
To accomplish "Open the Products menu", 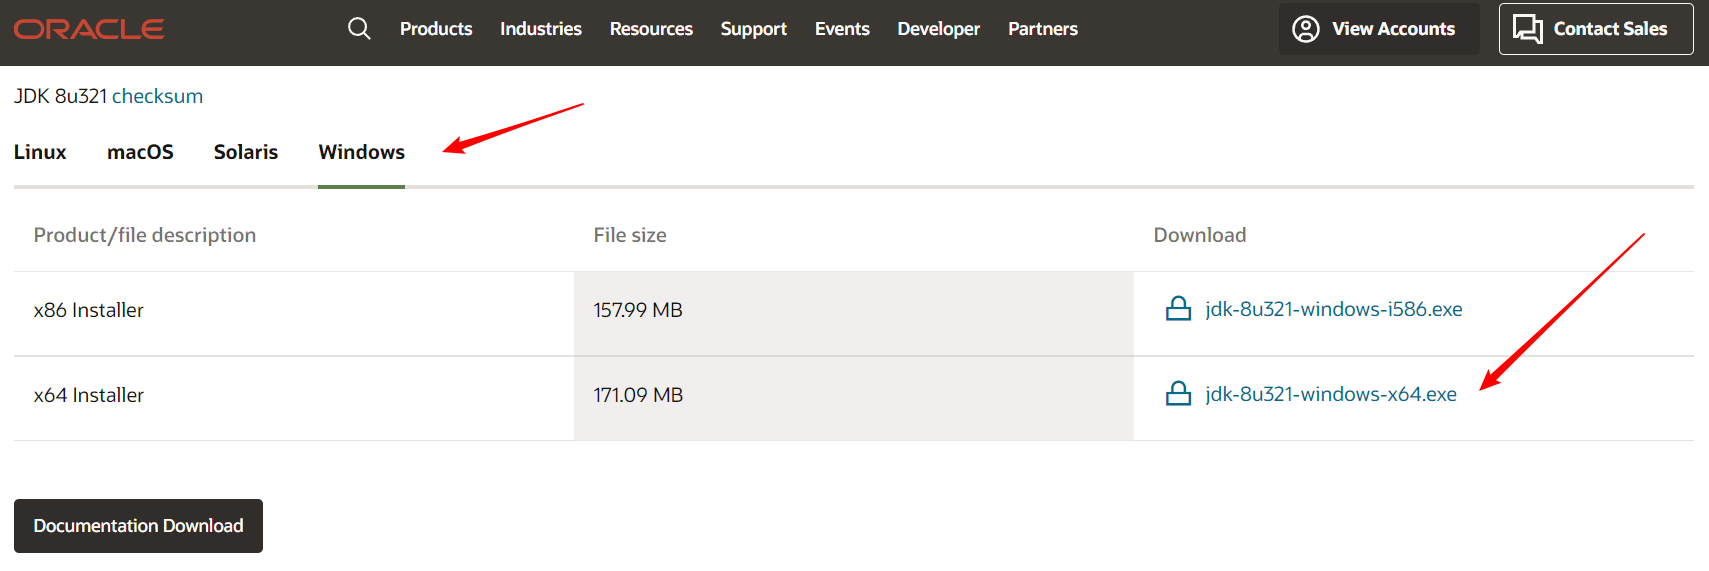I will tap(436, 29).
